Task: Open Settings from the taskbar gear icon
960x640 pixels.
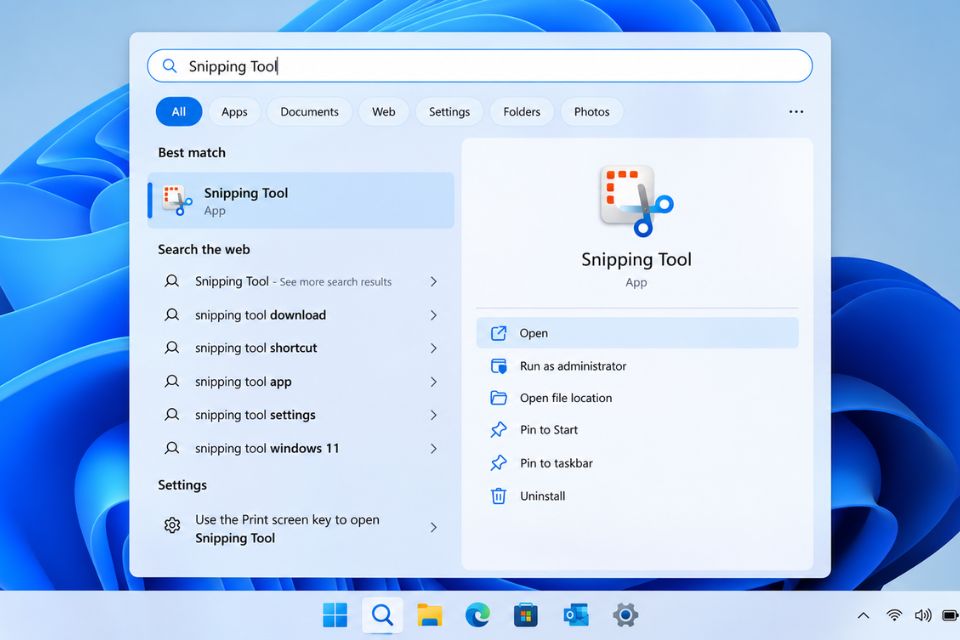Action: click(625, 615)
